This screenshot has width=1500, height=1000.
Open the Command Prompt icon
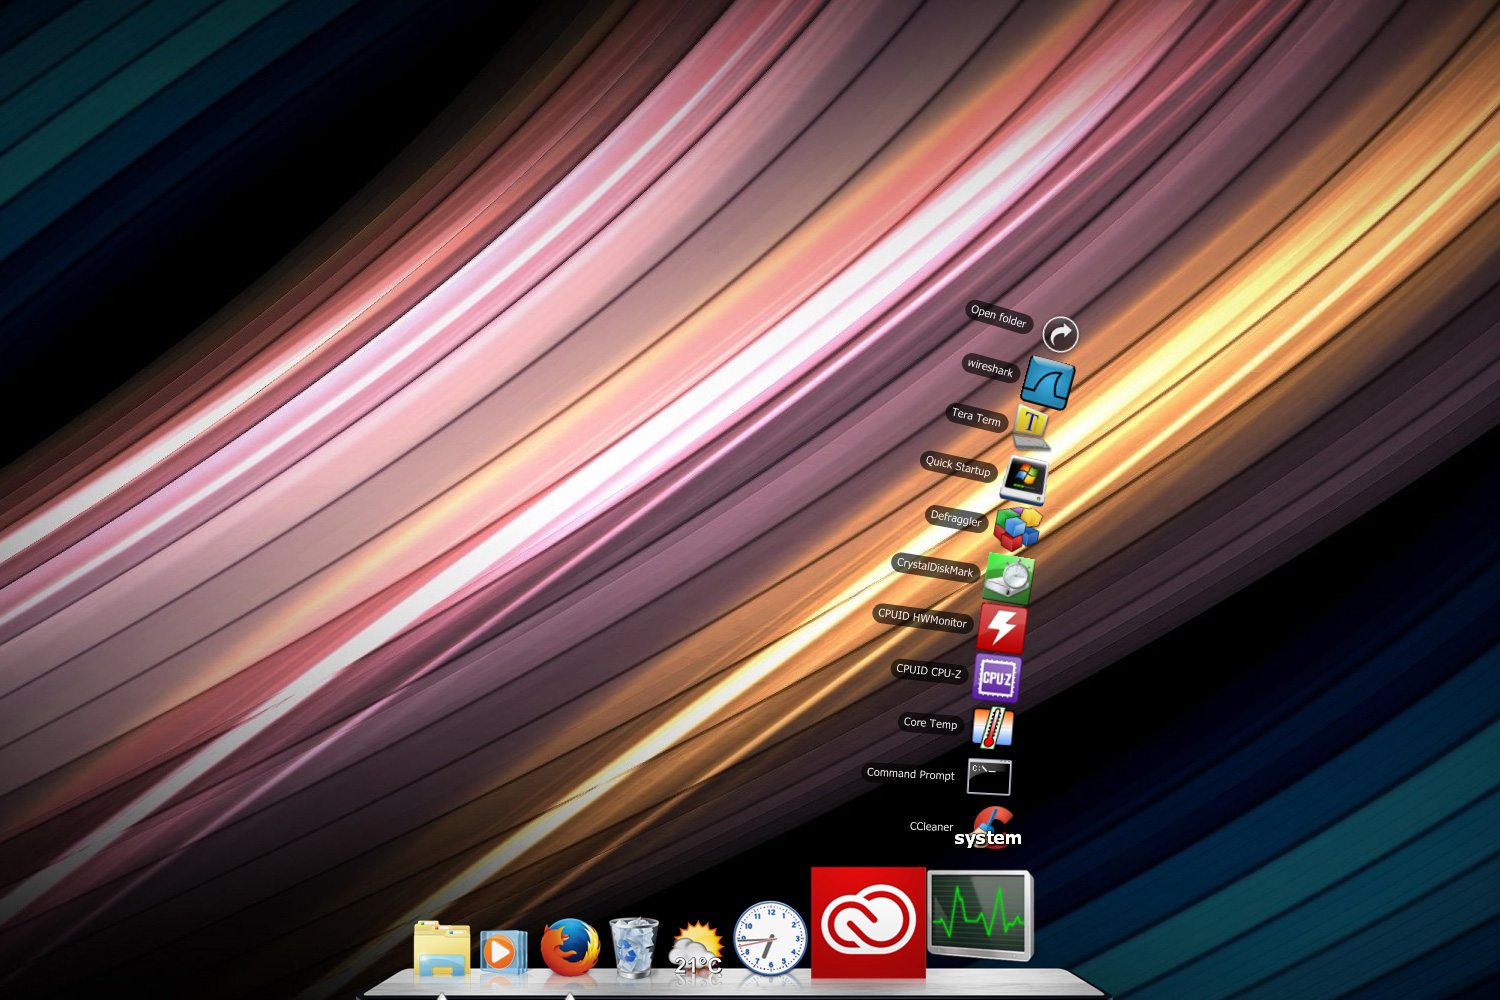989,777
